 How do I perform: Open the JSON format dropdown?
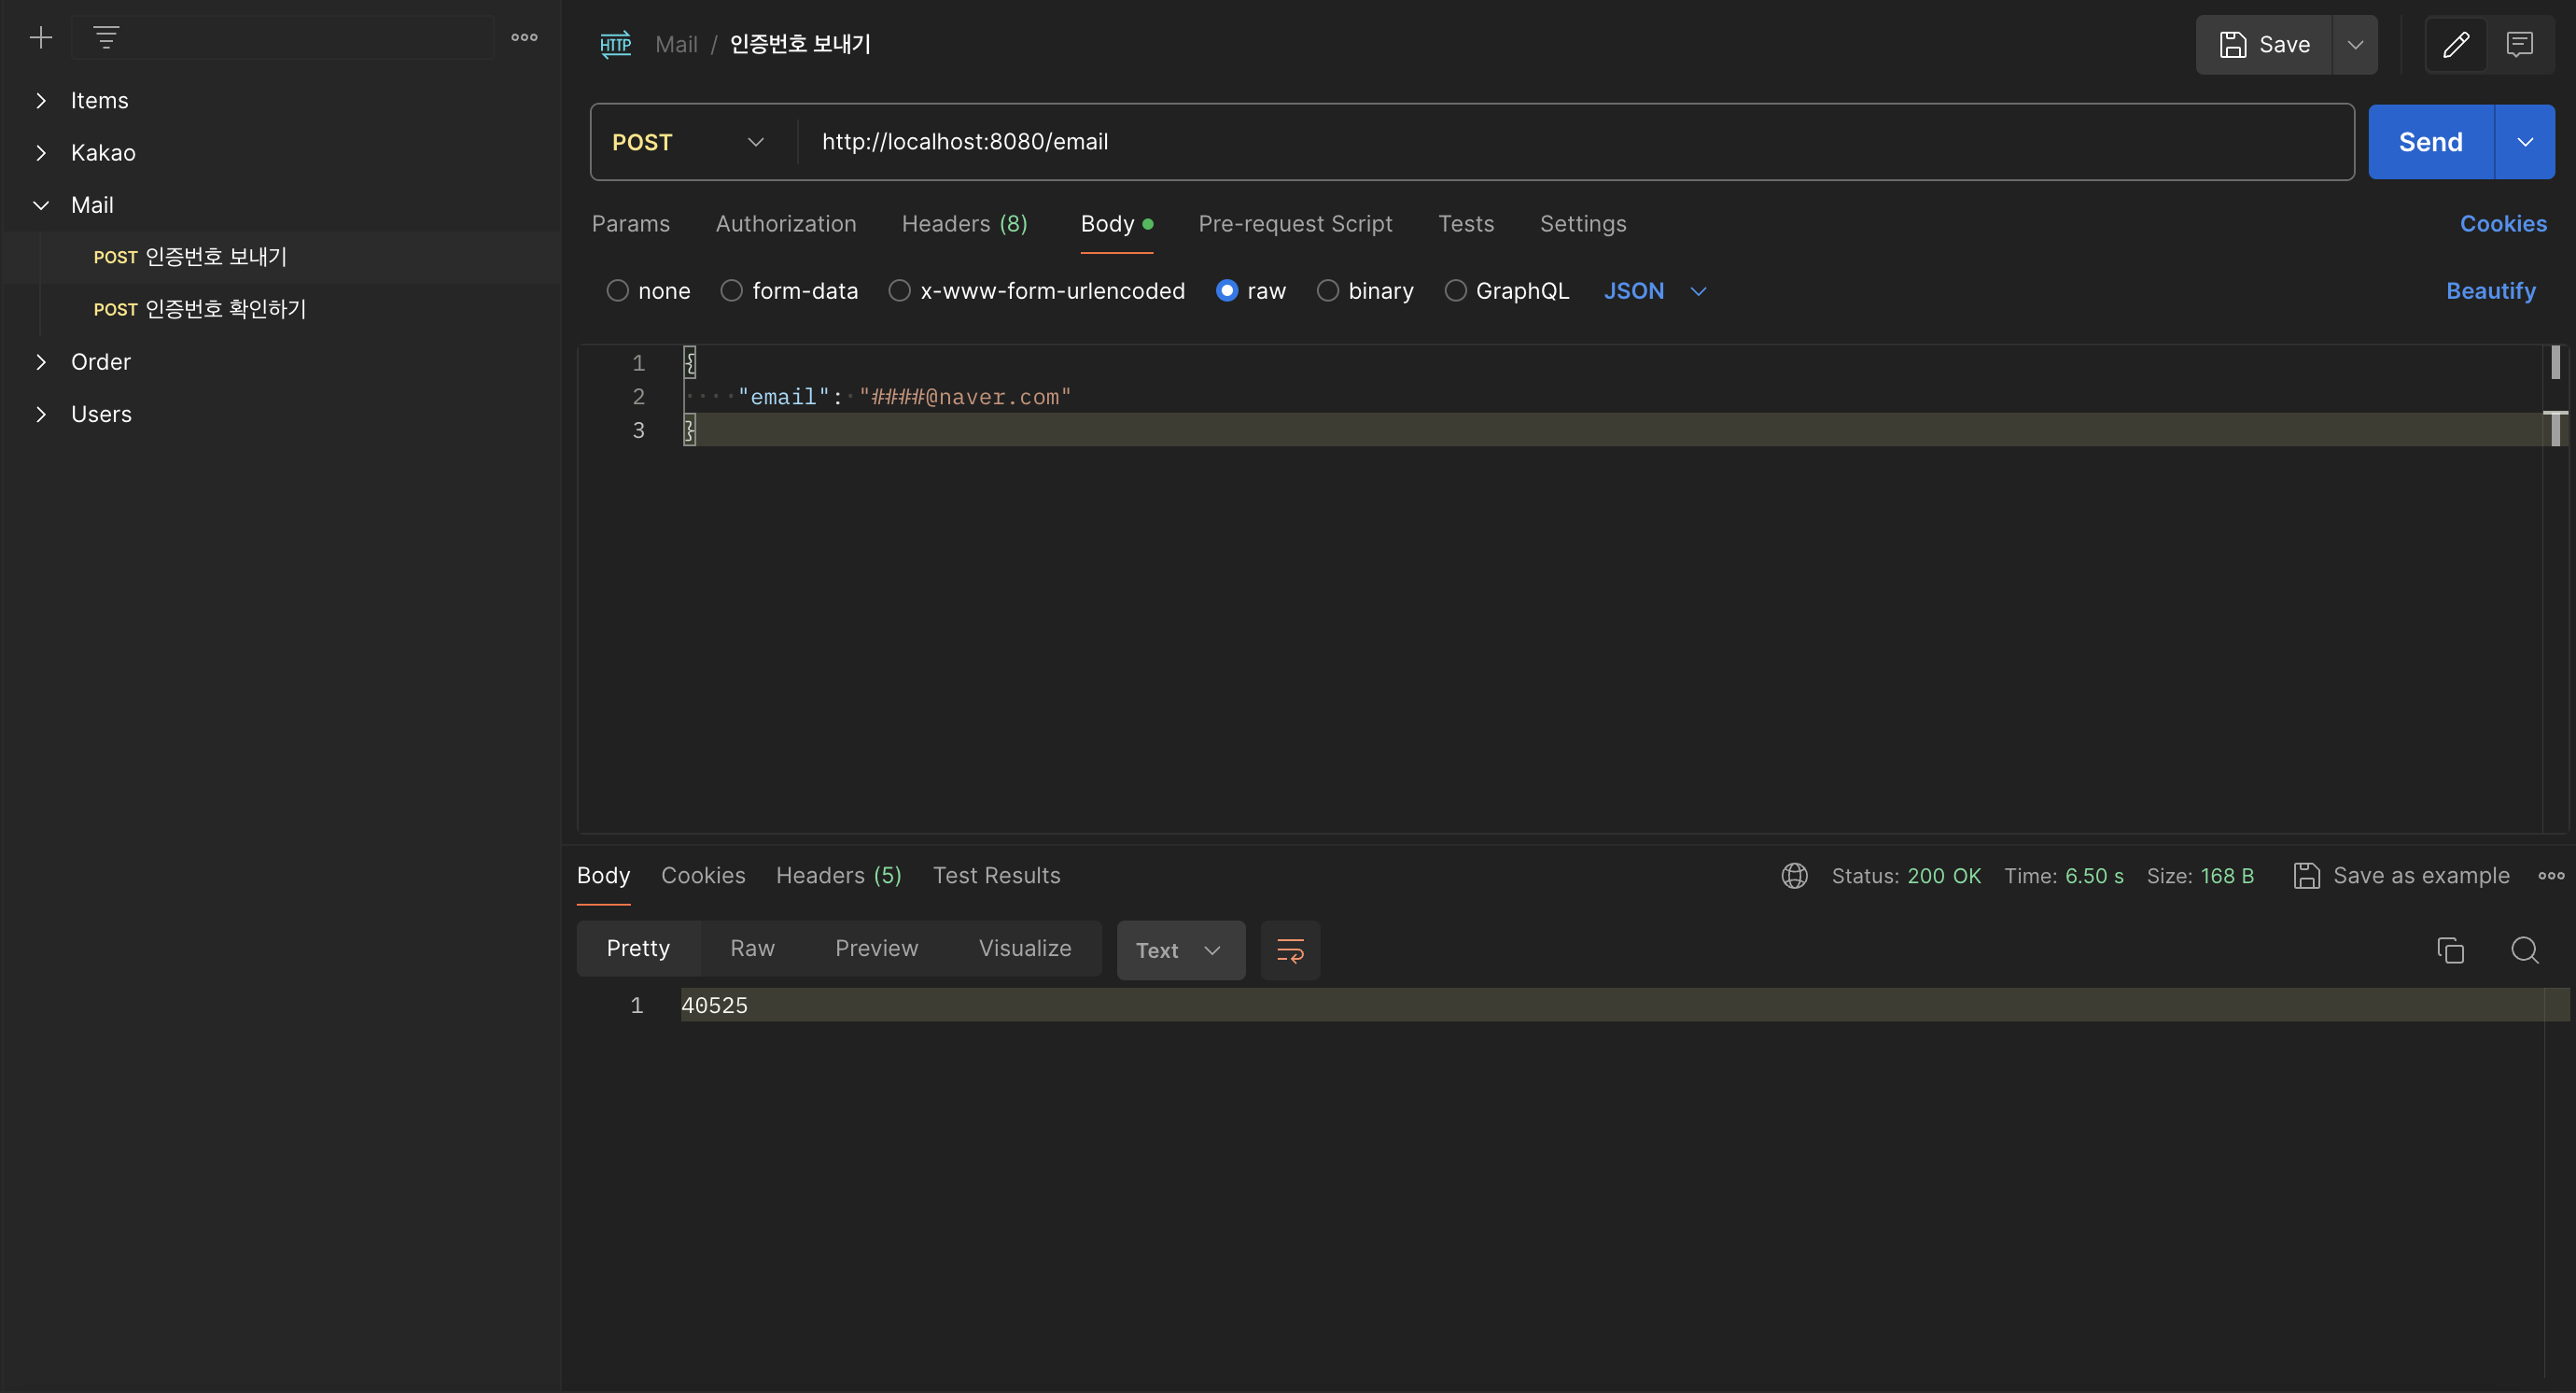tap(1654, 291)
